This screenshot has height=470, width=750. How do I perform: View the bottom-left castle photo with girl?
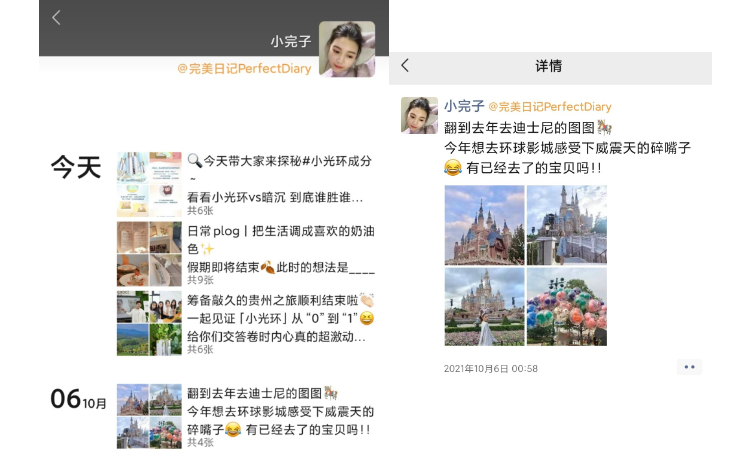(484, 306)
